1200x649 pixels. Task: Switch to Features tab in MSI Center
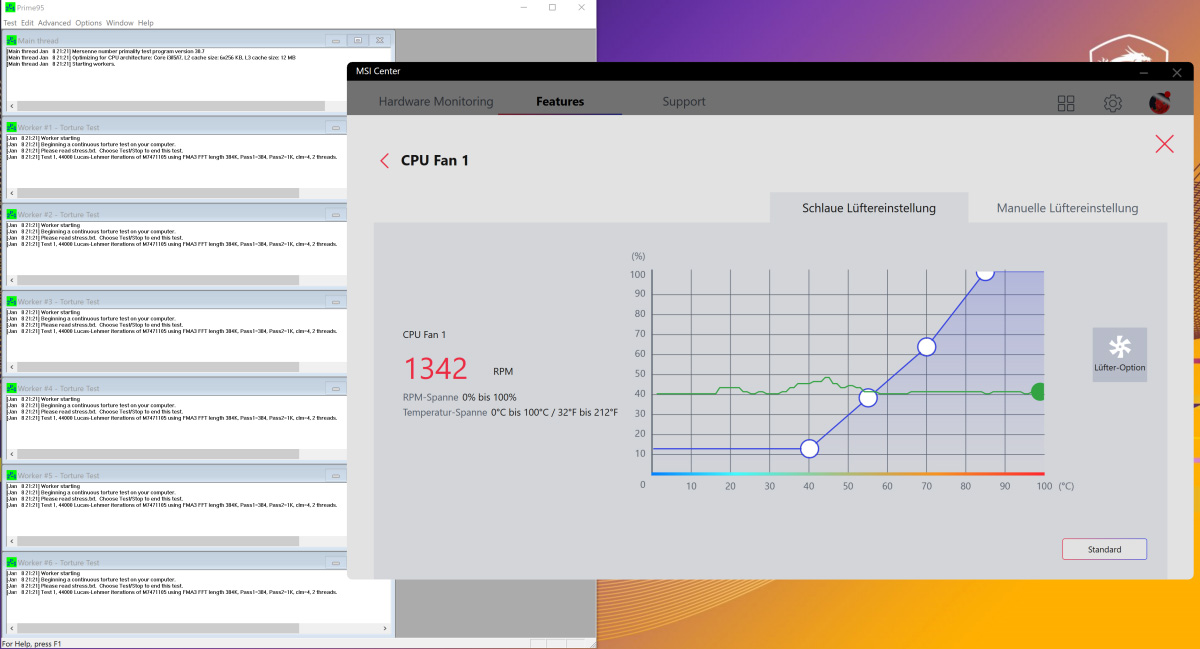coord(560,102)
